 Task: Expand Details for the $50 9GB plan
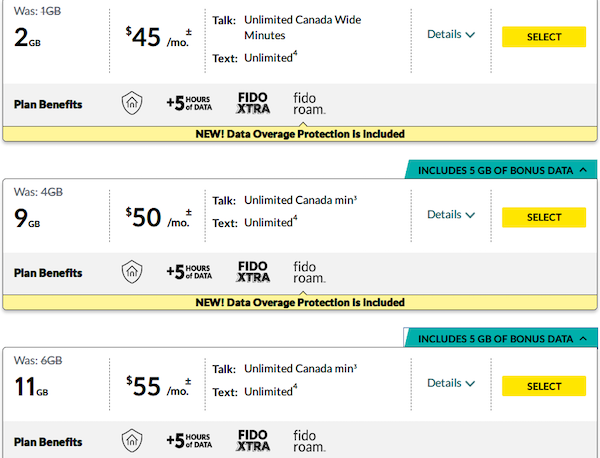pyautogui.click(x=451, y=215)
